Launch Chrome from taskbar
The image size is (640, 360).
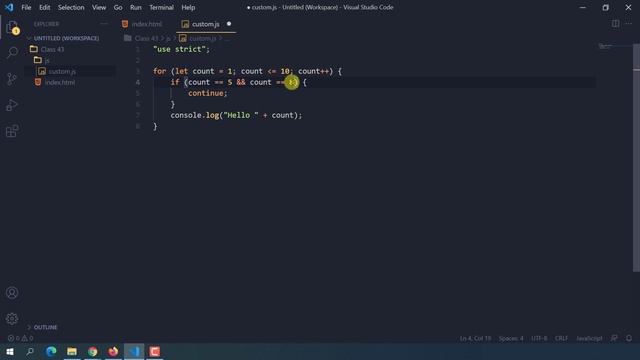click(x=93, y=351)
